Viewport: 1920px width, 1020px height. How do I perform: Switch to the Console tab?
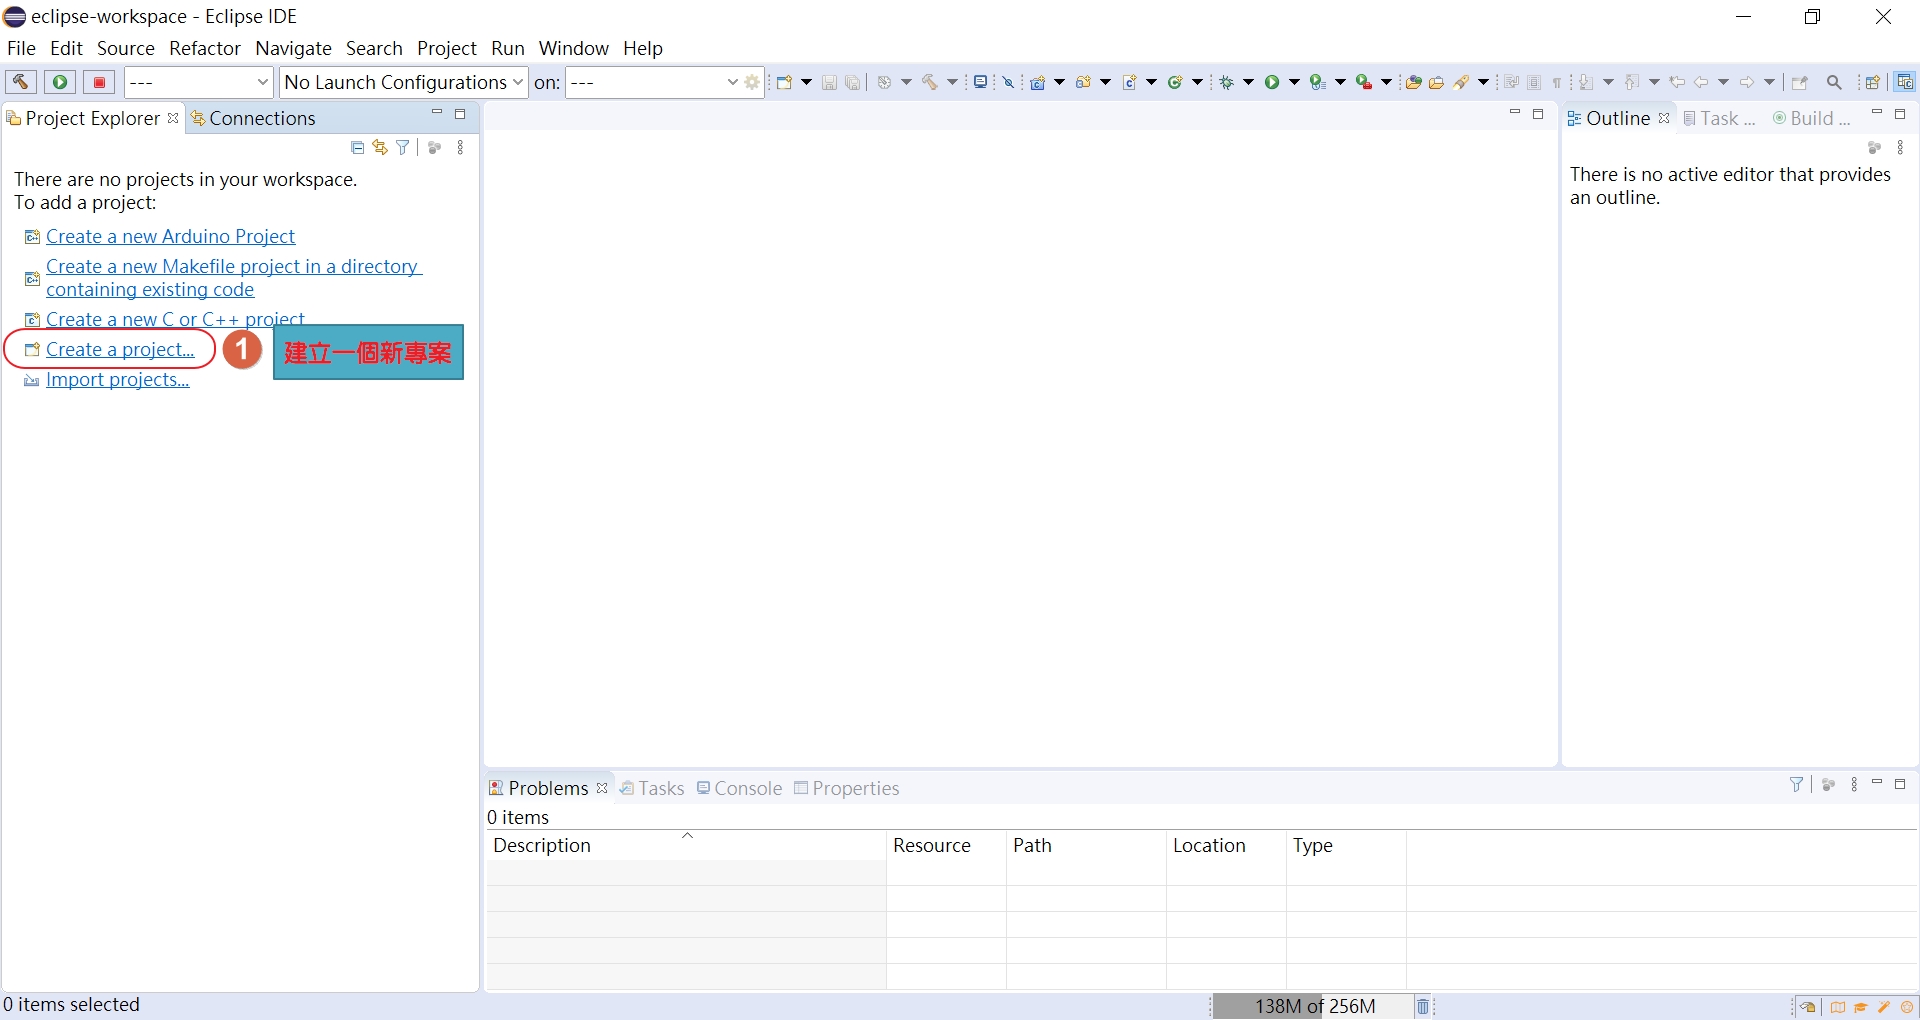pyautogui.click(x=740, y=788)
